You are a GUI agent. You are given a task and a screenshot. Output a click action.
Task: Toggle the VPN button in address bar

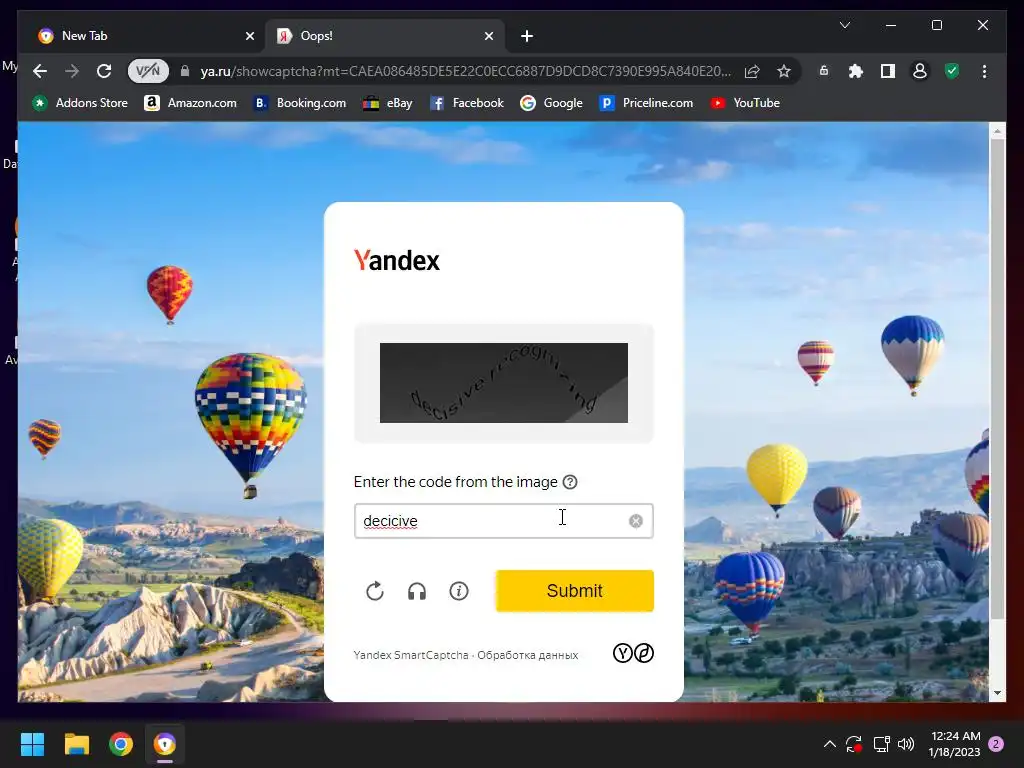[x=148, y=71]
